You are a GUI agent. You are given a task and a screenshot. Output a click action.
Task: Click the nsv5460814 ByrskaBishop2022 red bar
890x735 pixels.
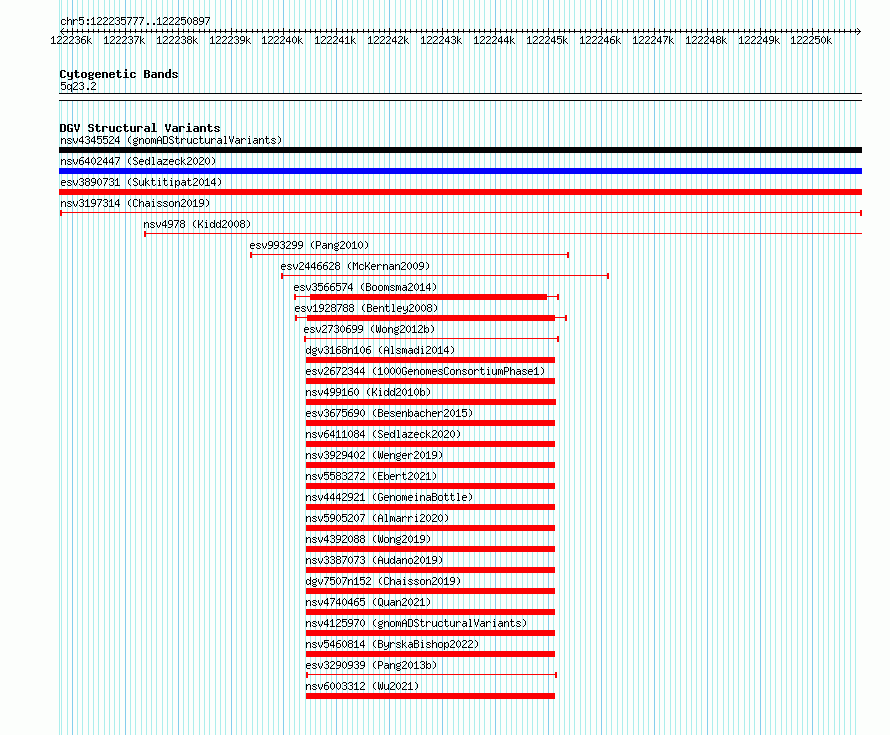430,654
